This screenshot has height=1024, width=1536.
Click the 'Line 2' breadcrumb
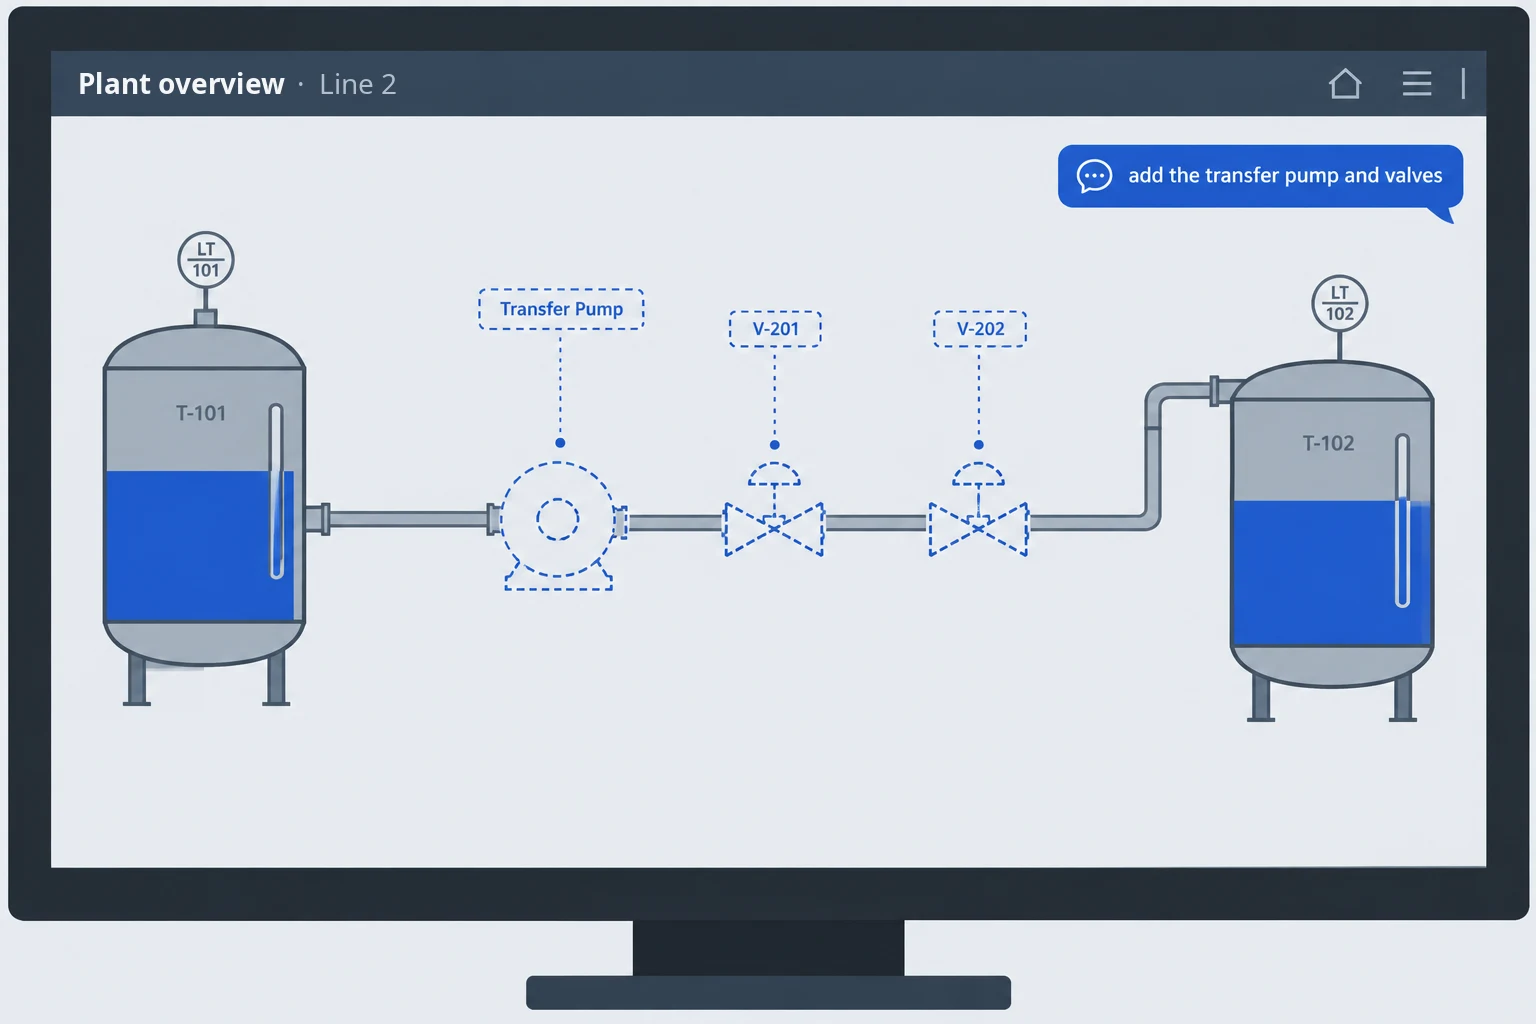(x=358, y=84)
